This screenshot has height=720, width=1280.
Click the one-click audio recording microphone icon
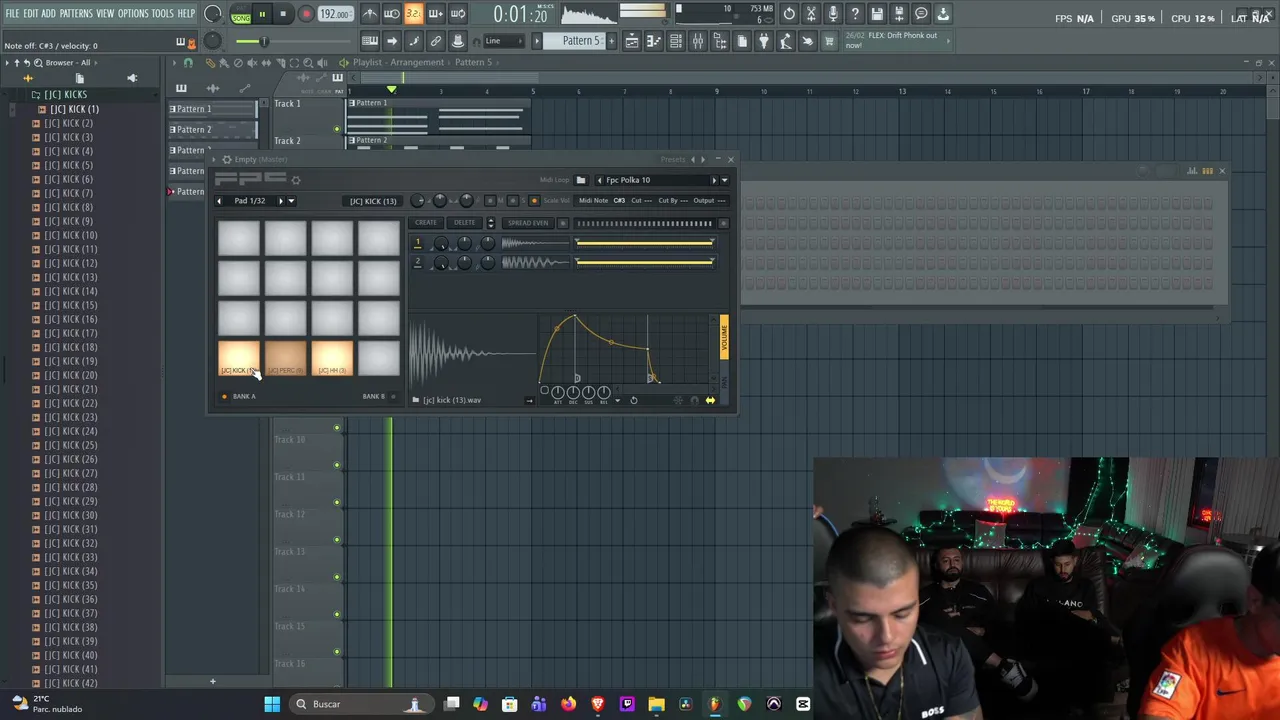(x=833, y=14)
